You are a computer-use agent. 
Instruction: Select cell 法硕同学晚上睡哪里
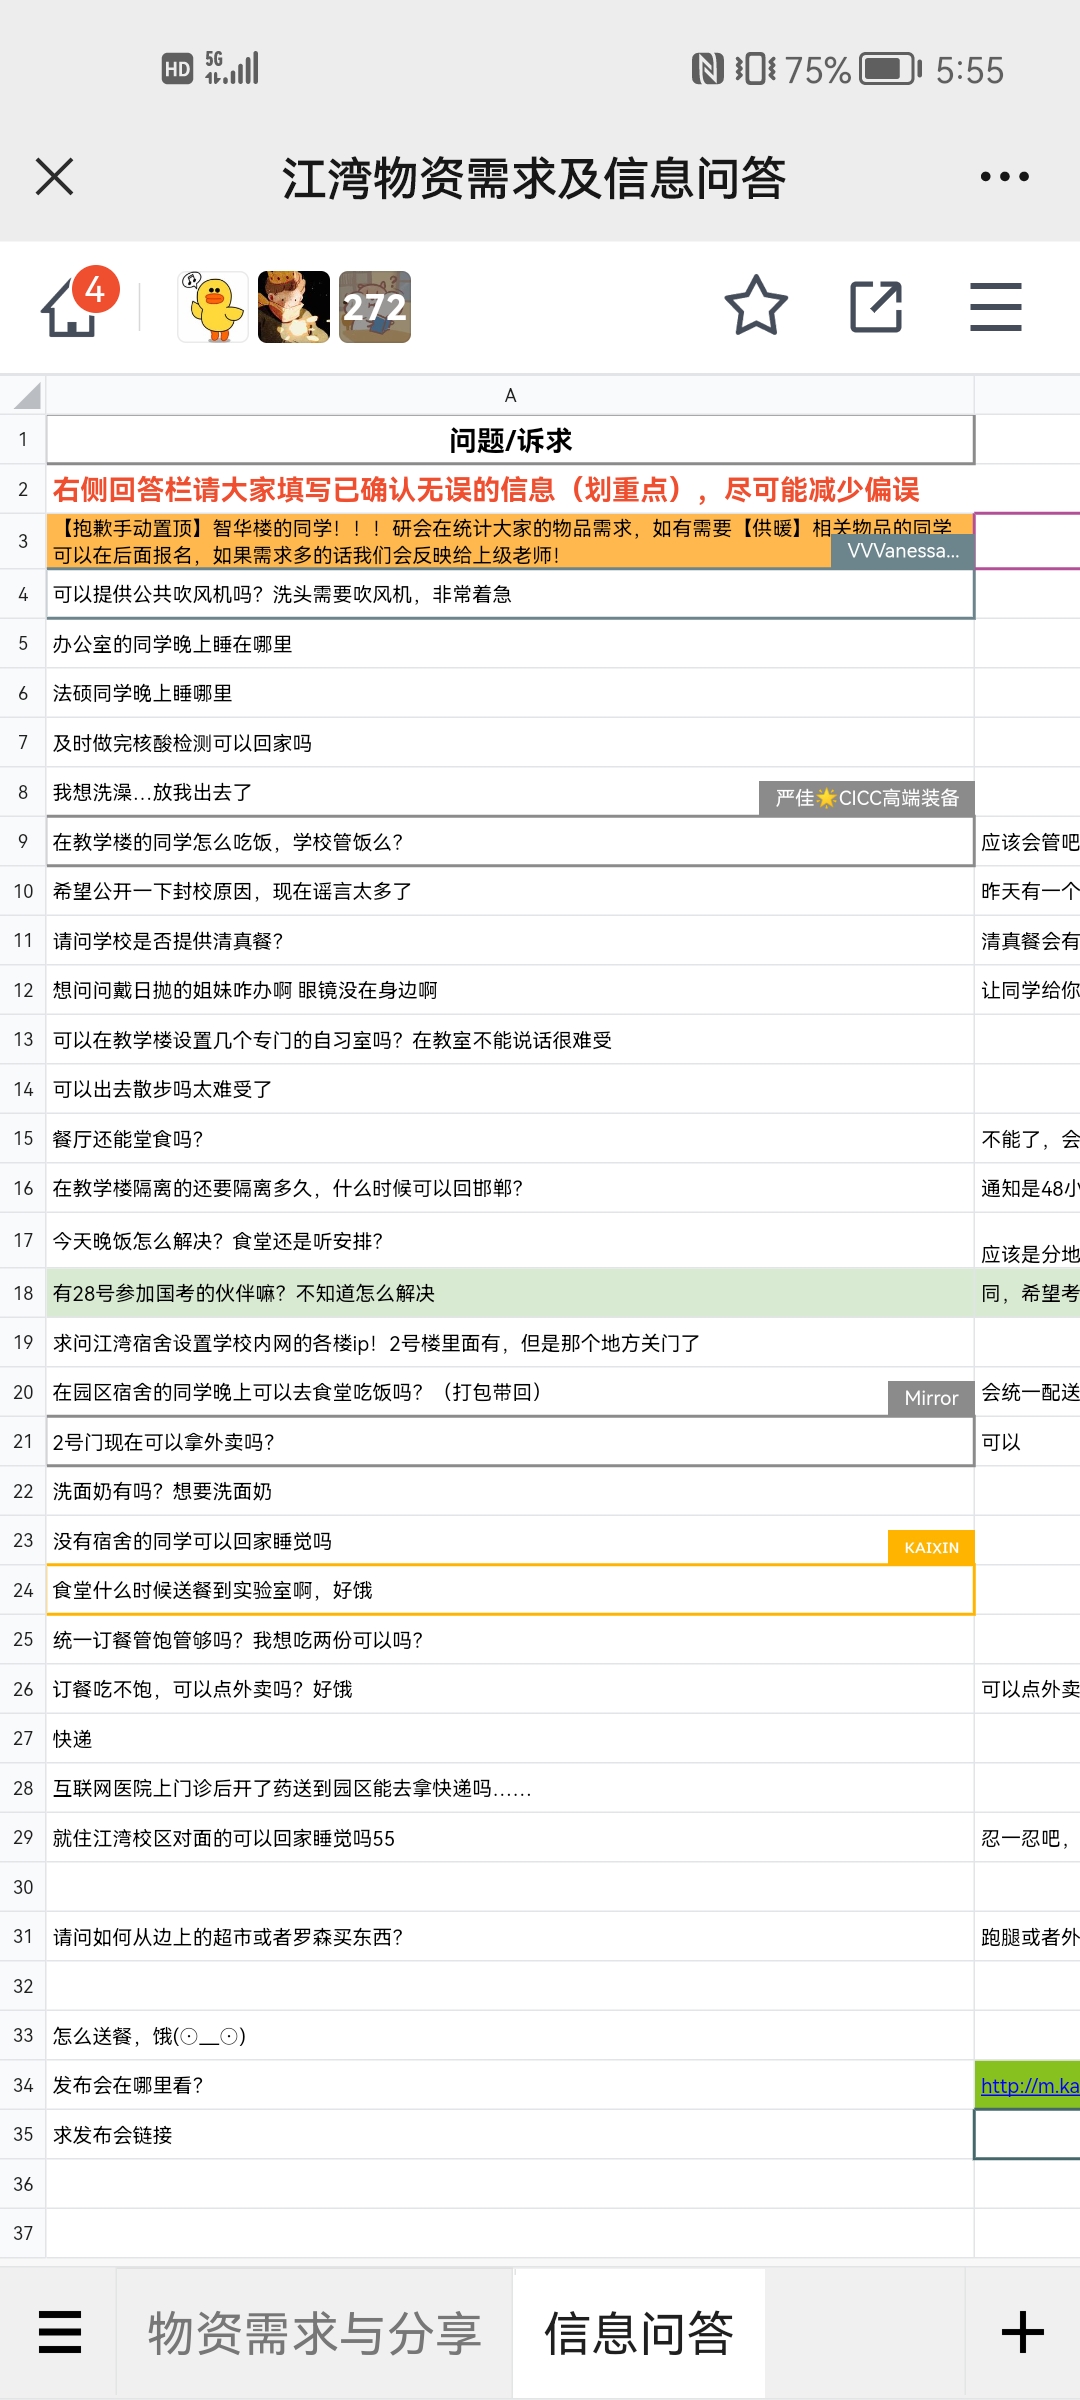tap(510, 693)
